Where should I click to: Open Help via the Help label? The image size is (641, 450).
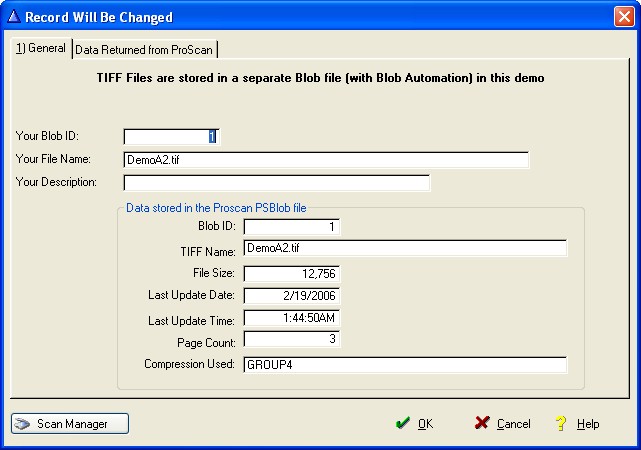tap(588, 424)
